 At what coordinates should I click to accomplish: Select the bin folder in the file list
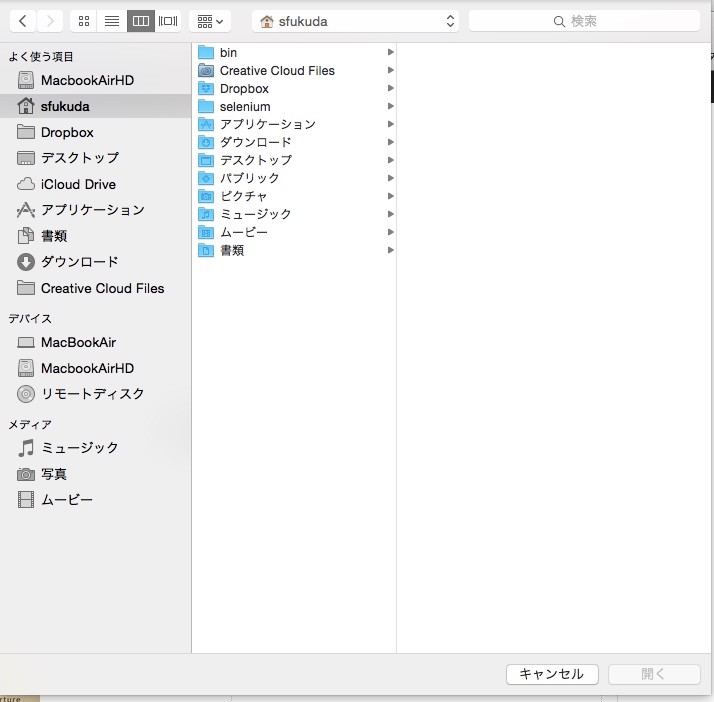(x=294, y=52)
